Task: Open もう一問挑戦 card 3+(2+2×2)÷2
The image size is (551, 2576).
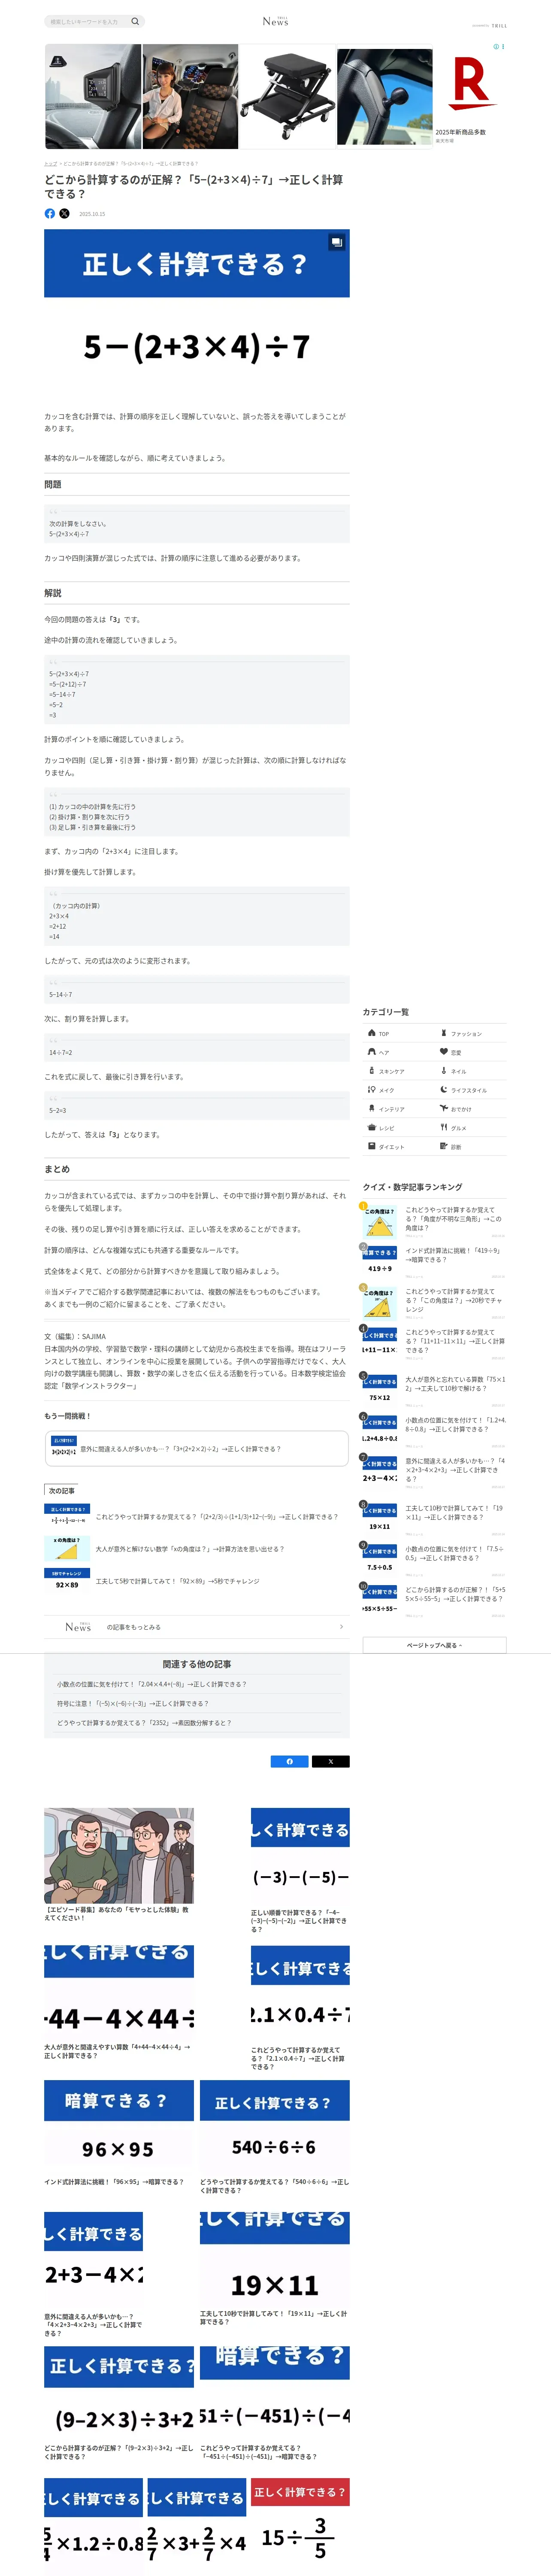Action: pyautogui.click(x=196, y=1448)
